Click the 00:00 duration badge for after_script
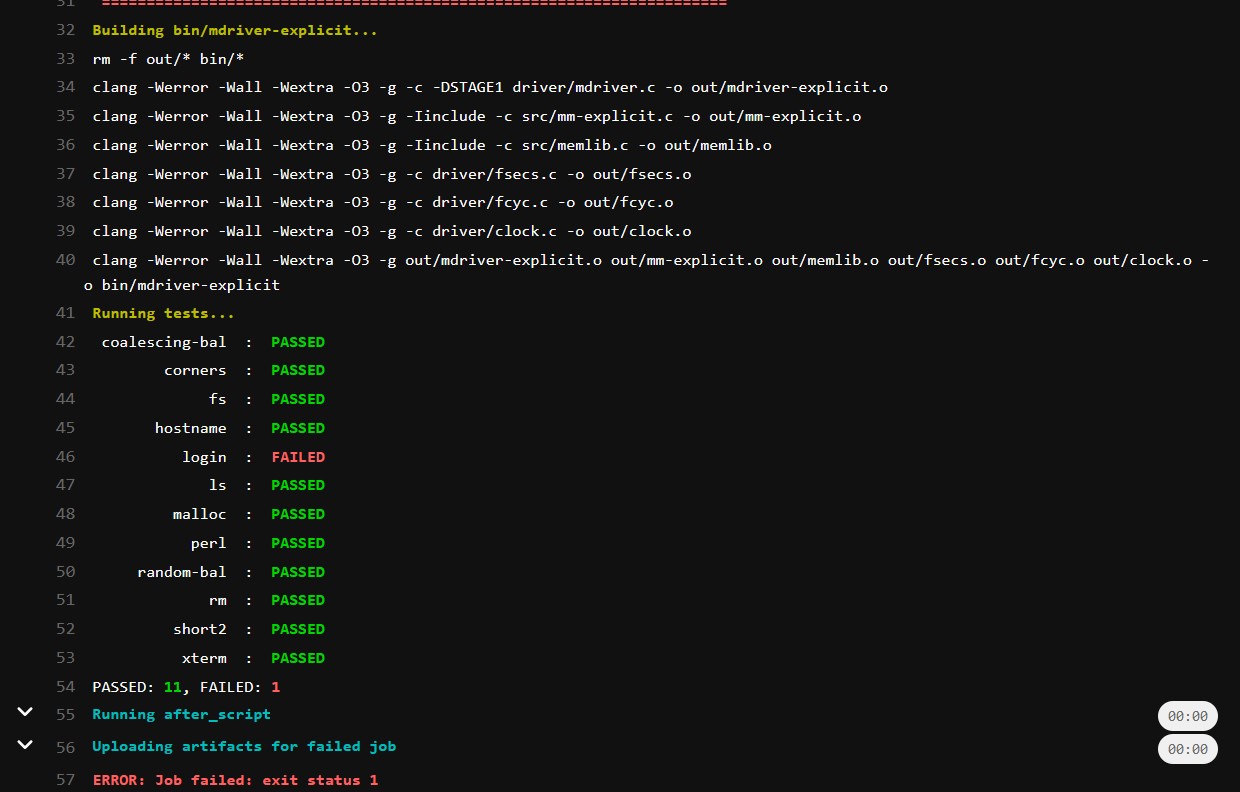Image resolution: width=1240 pixels, height=792 pixels. coord(1187,716)
